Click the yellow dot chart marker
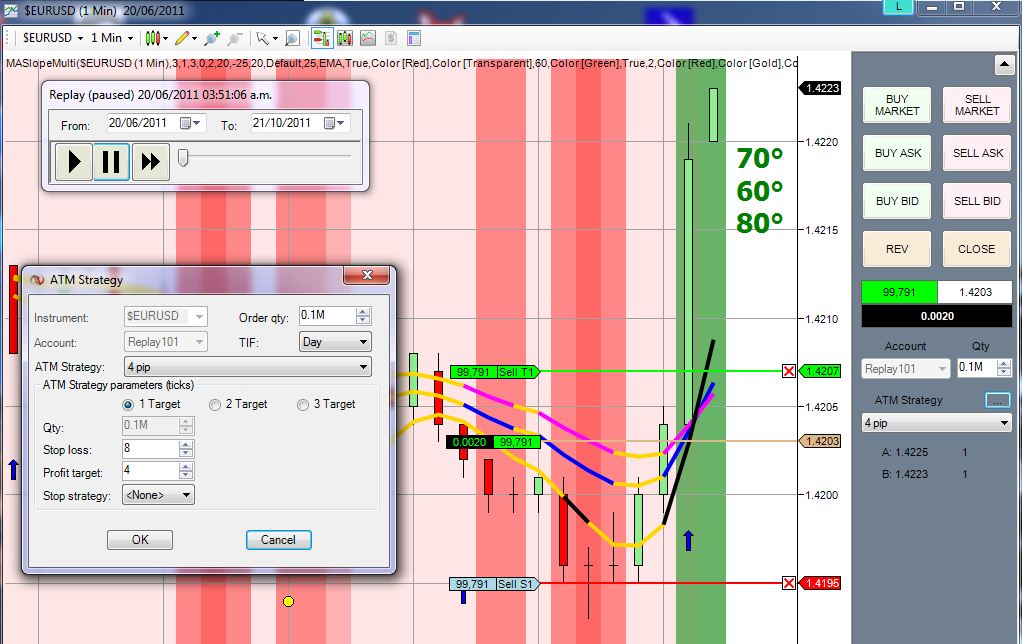This screenshot has height=644, width=1022. point(289,601)
